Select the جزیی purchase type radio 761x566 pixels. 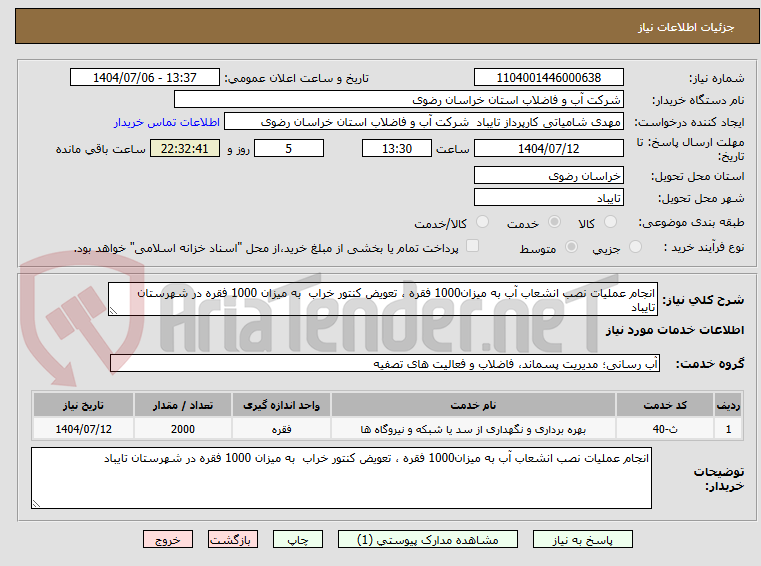click(x=635, y=247)
